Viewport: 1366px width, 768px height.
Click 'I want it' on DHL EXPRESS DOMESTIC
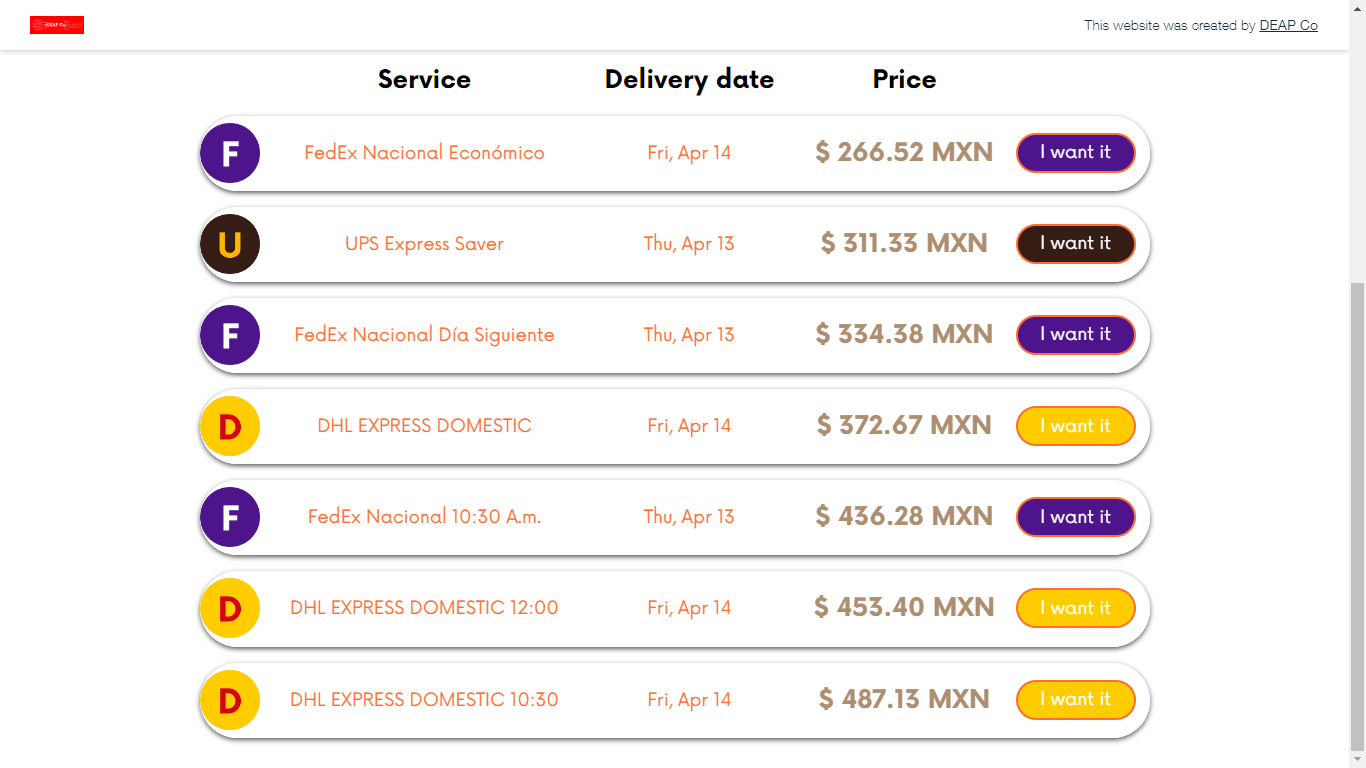point(1076,425)
